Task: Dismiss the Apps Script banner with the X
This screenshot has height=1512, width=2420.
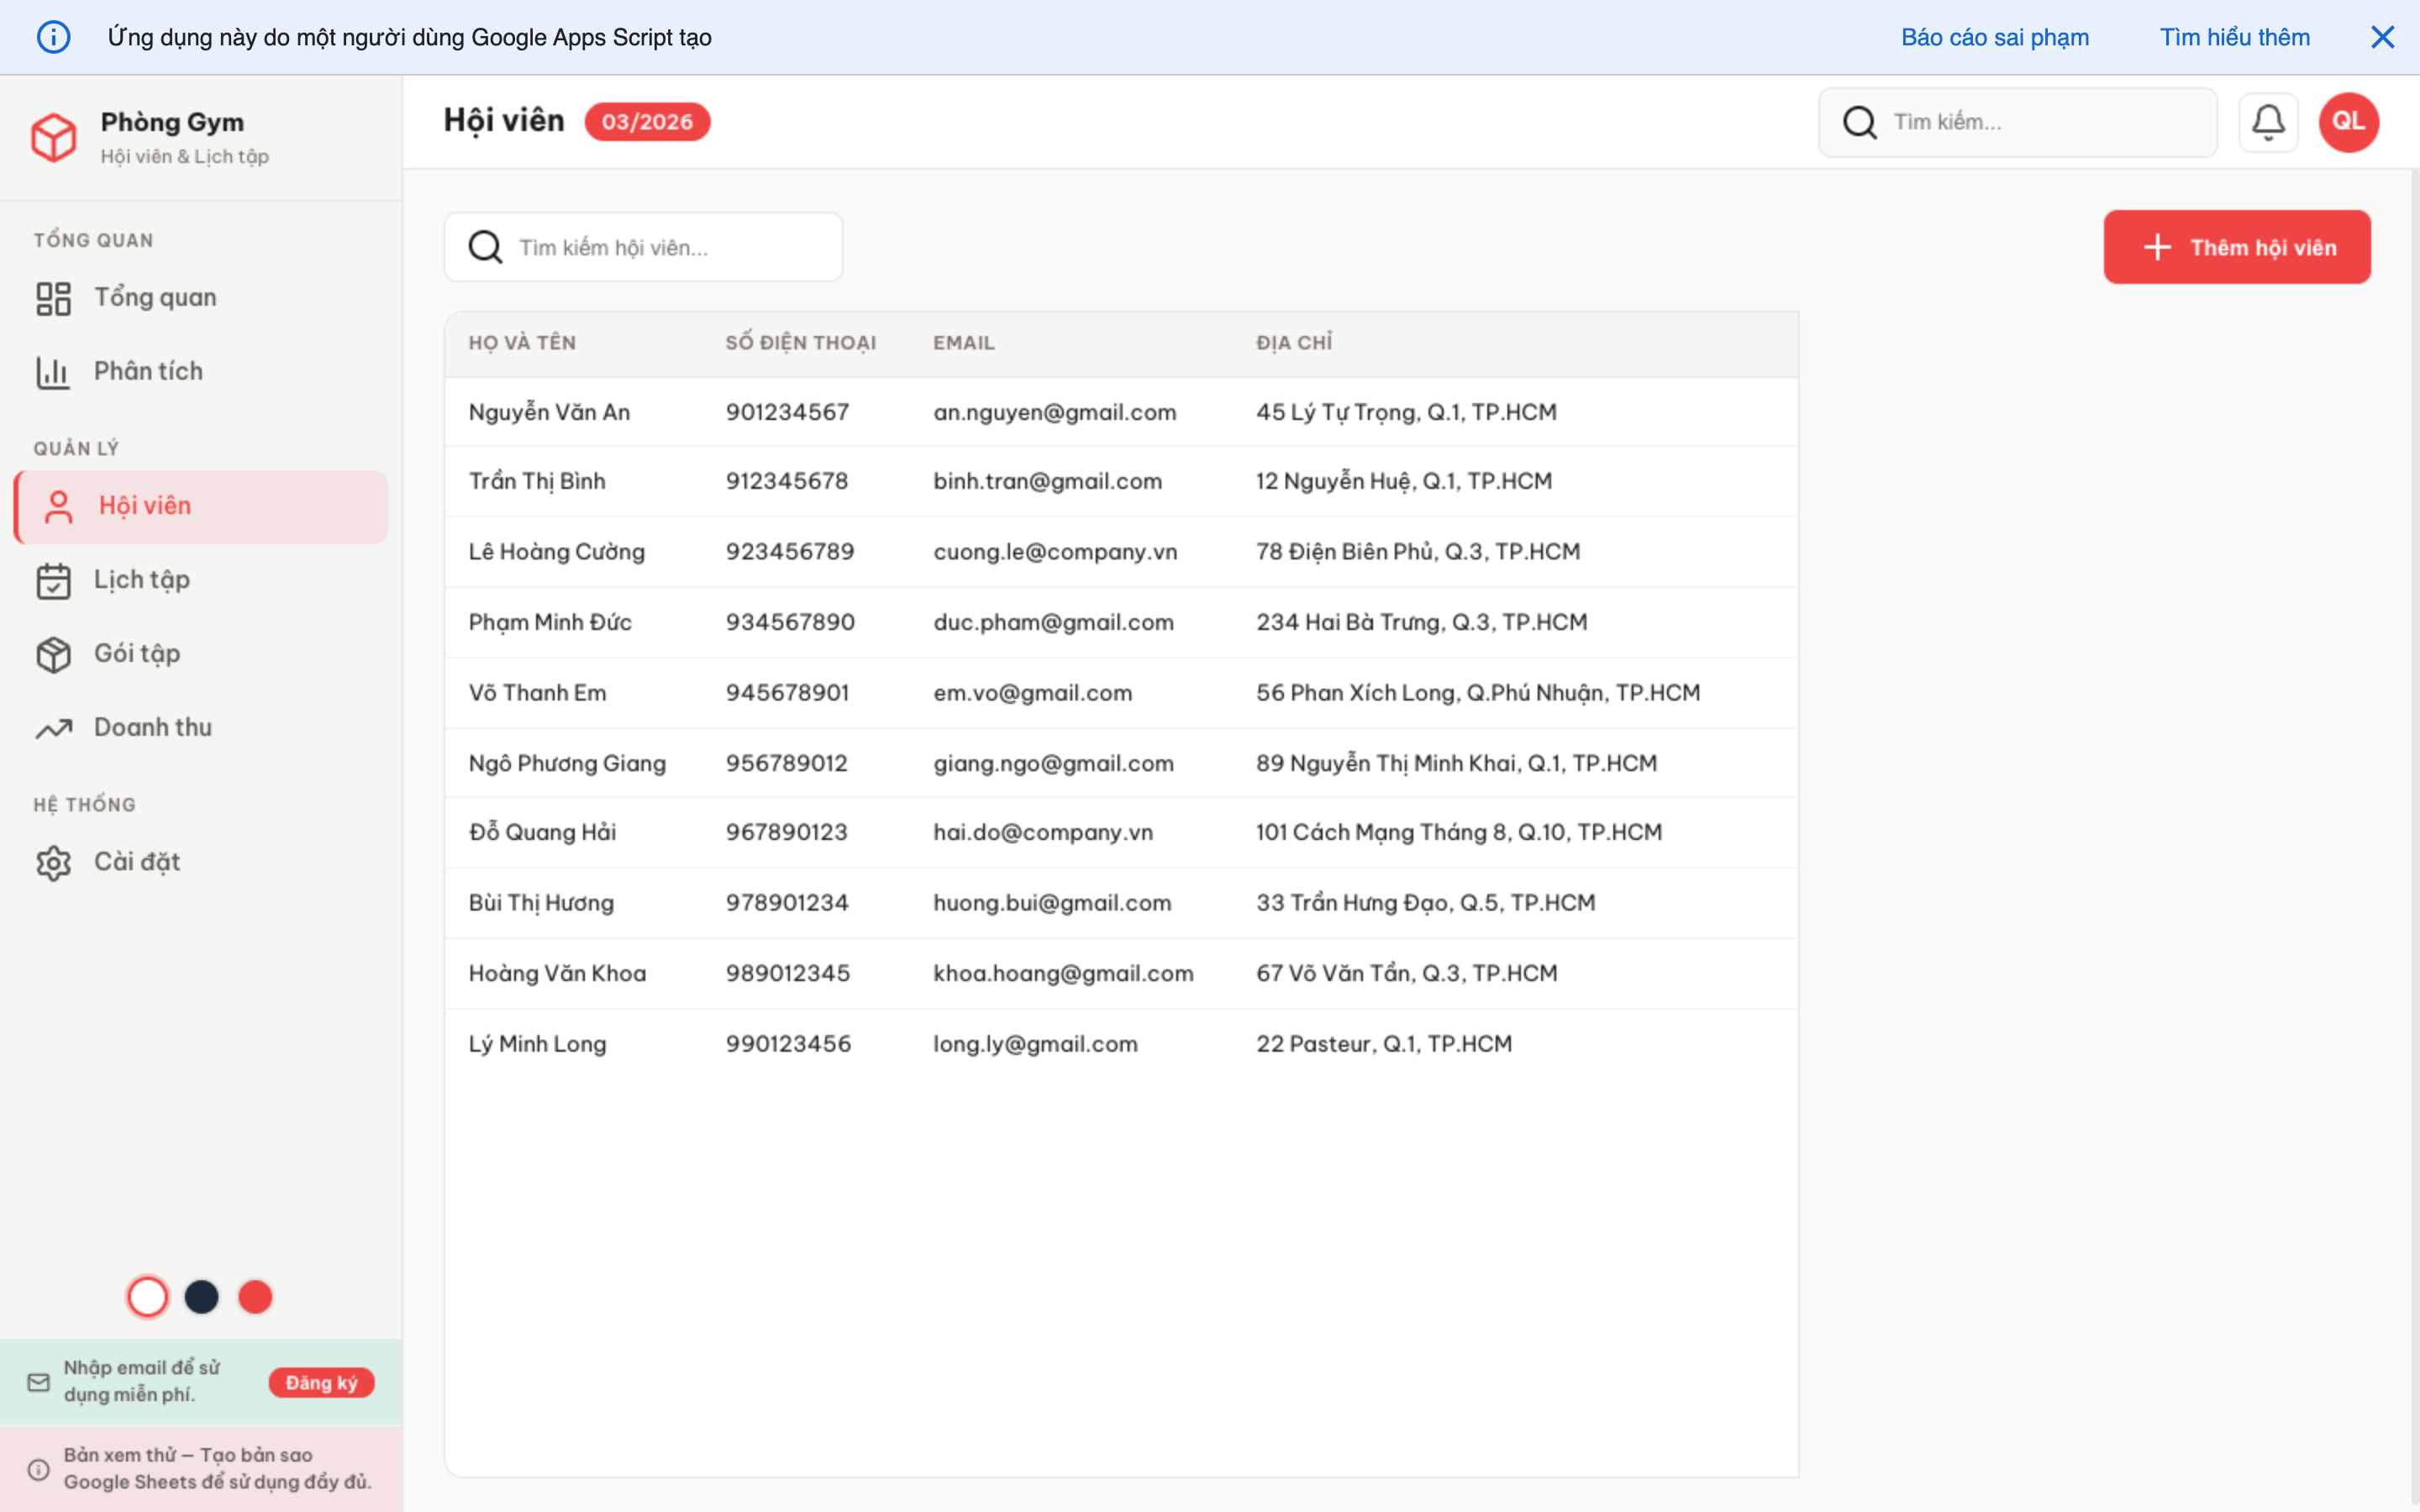Action: (2384, 37)
